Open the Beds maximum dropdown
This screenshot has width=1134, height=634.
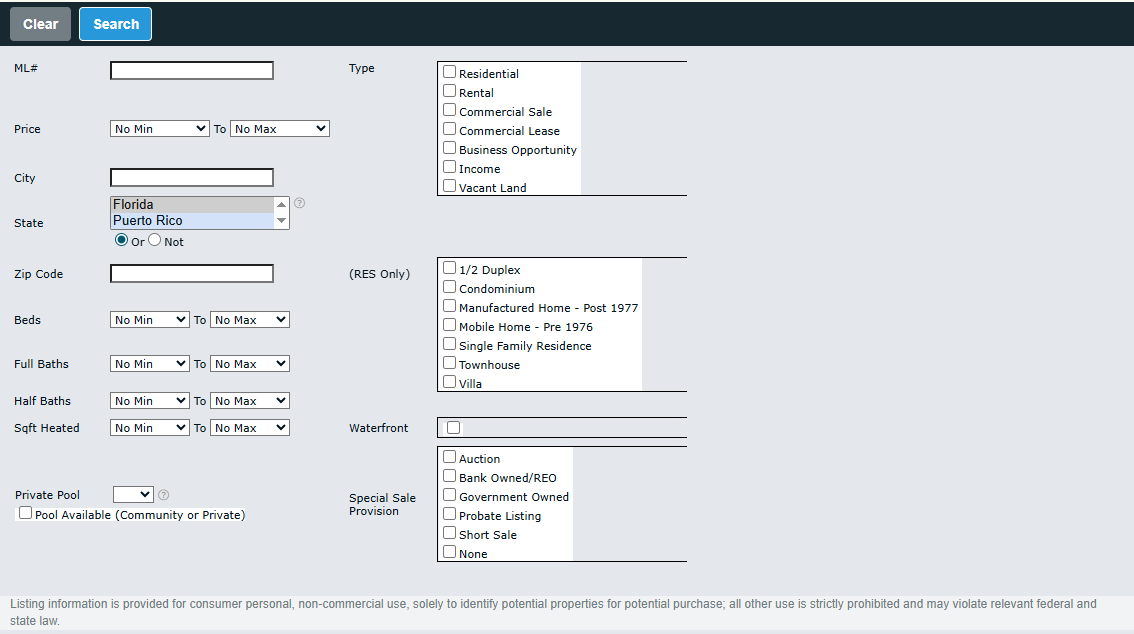[249, 320]
